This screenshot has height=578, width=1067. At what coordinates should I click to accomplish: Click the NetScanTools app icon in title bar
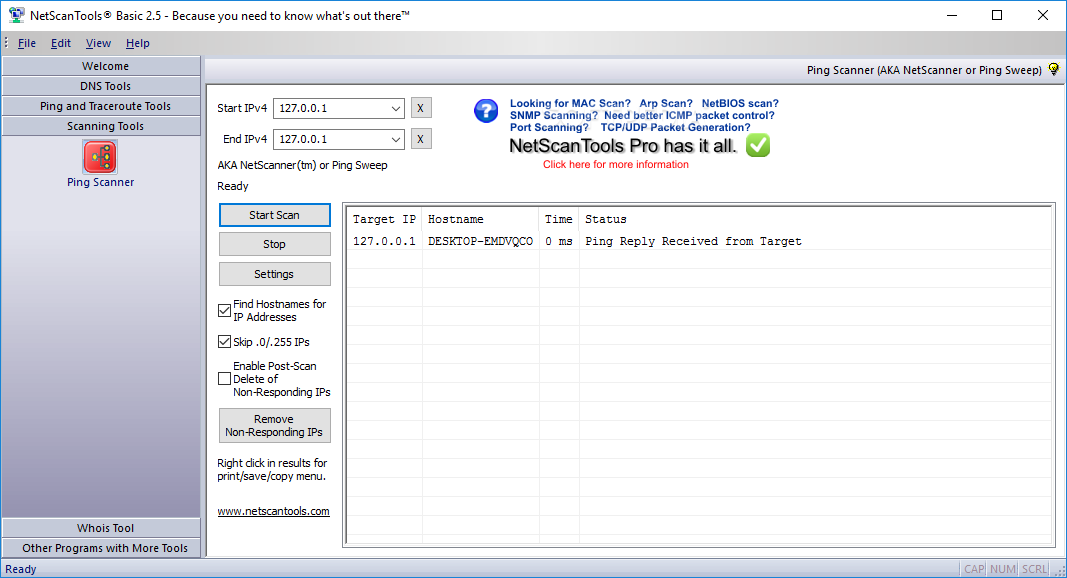point(16,15)
